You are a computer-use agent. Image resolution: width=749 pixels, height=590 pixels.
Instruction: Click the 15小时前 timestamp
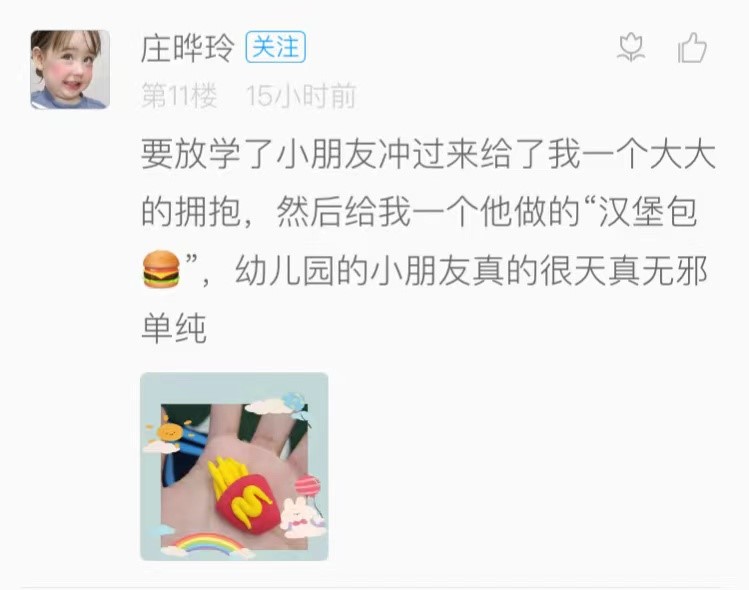click(x=301, y=95)
